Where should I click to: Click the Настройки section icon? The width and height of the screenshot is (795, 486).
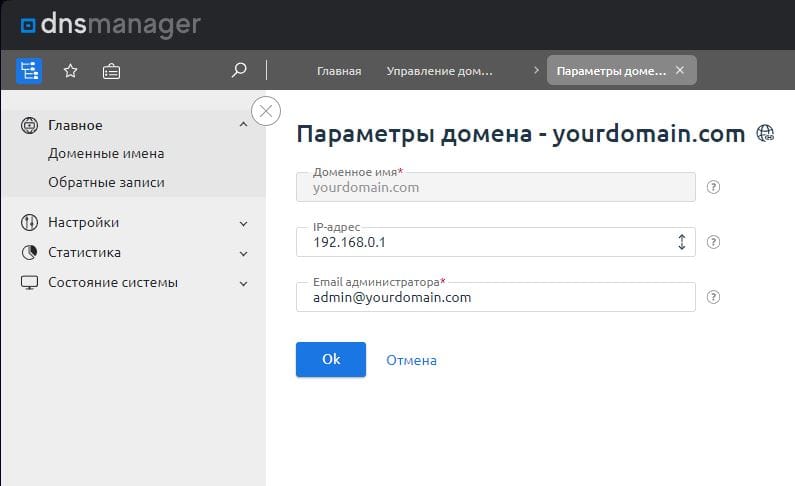[29, 222]
